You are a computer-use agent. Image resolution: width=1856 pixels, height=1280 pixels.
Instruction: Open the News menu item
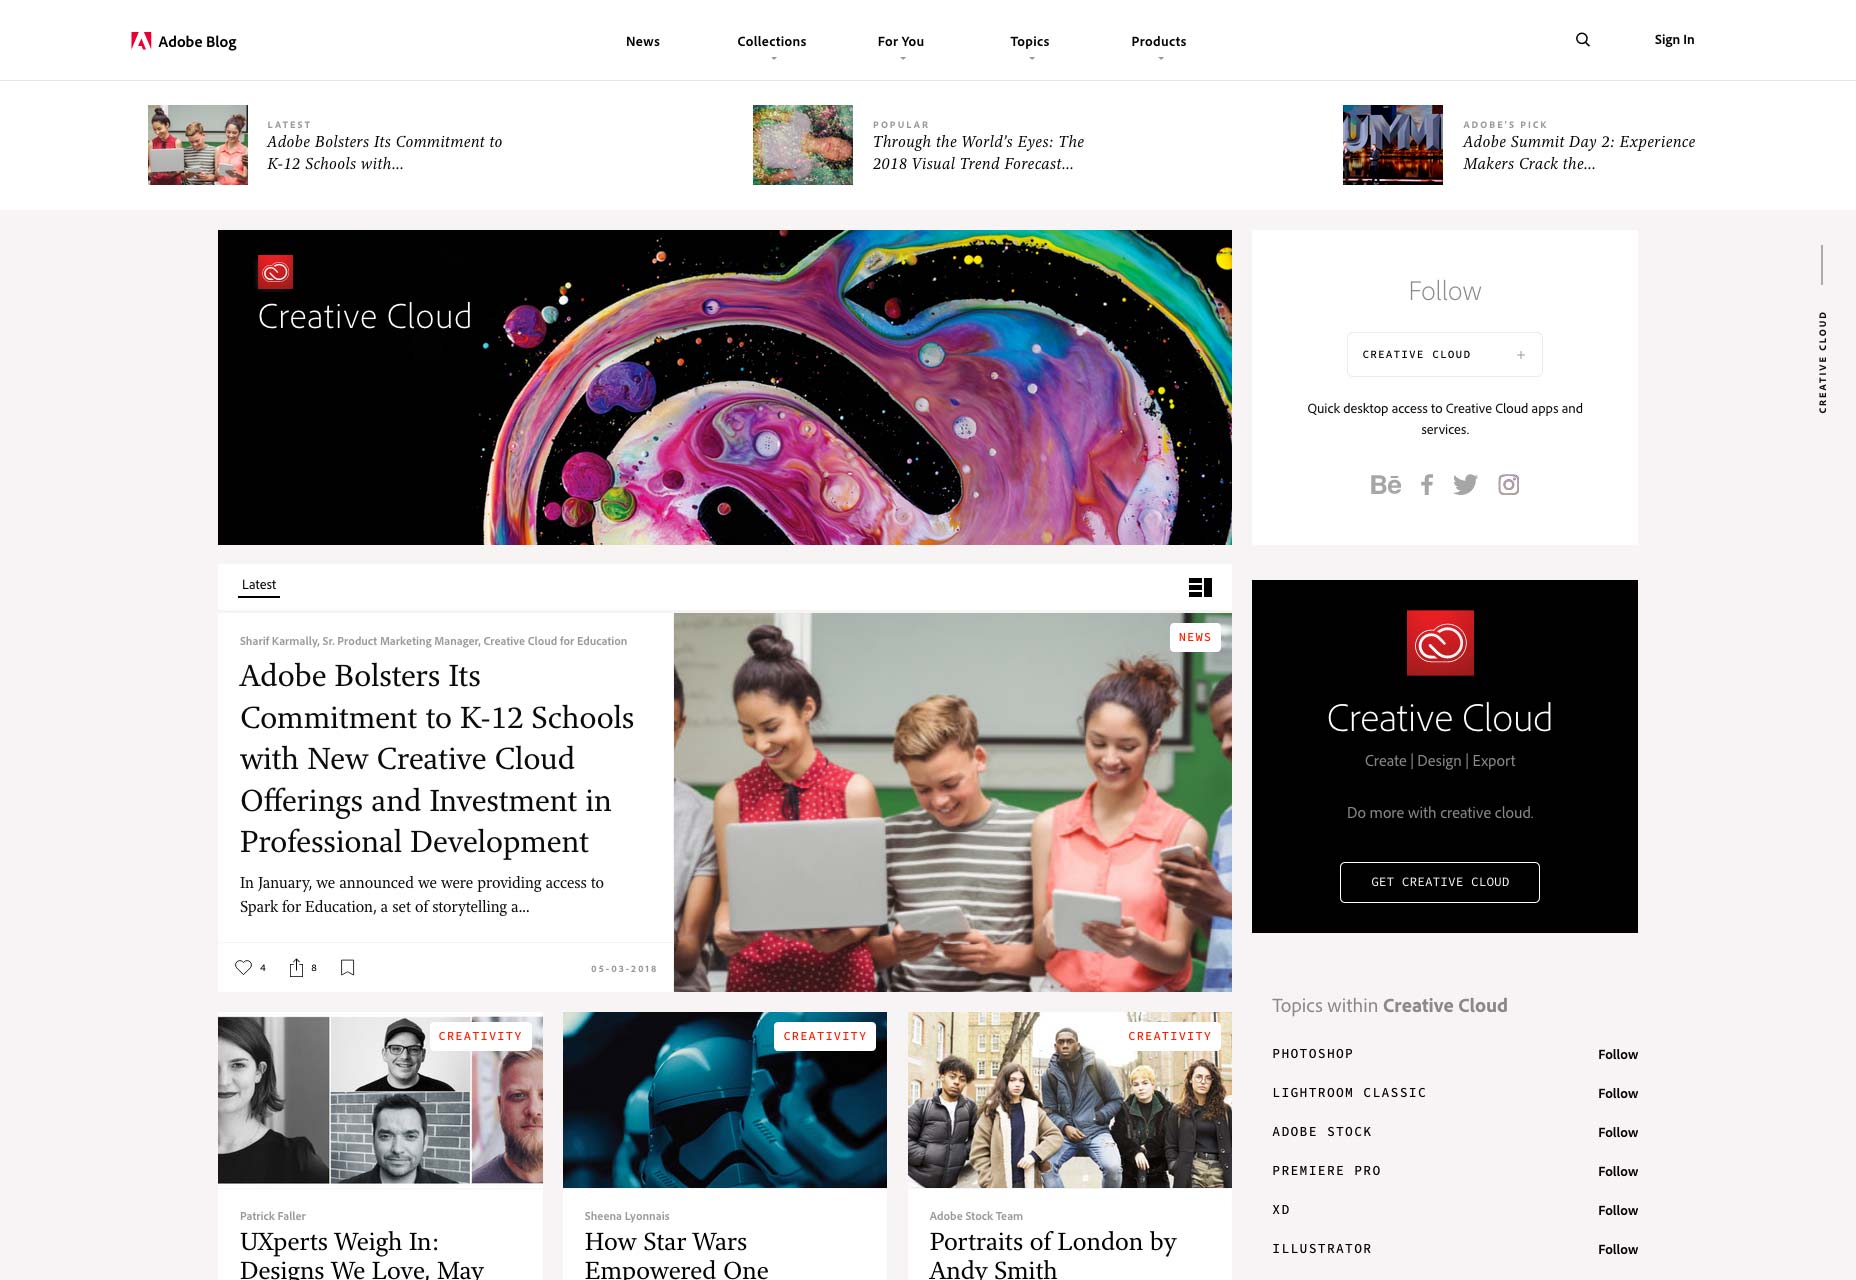tap(643, 41)
